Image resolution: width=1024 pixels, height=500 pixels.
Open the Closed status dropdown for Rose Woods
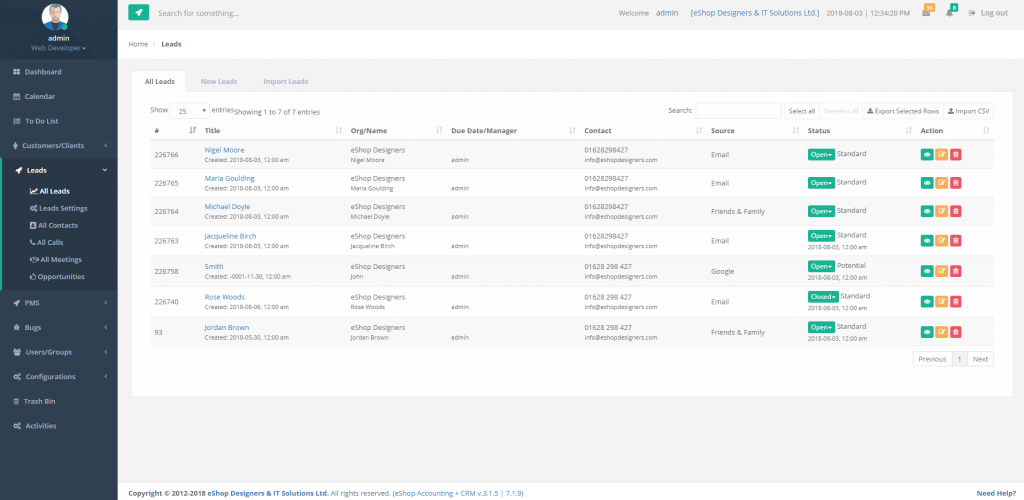click(823, 297)
